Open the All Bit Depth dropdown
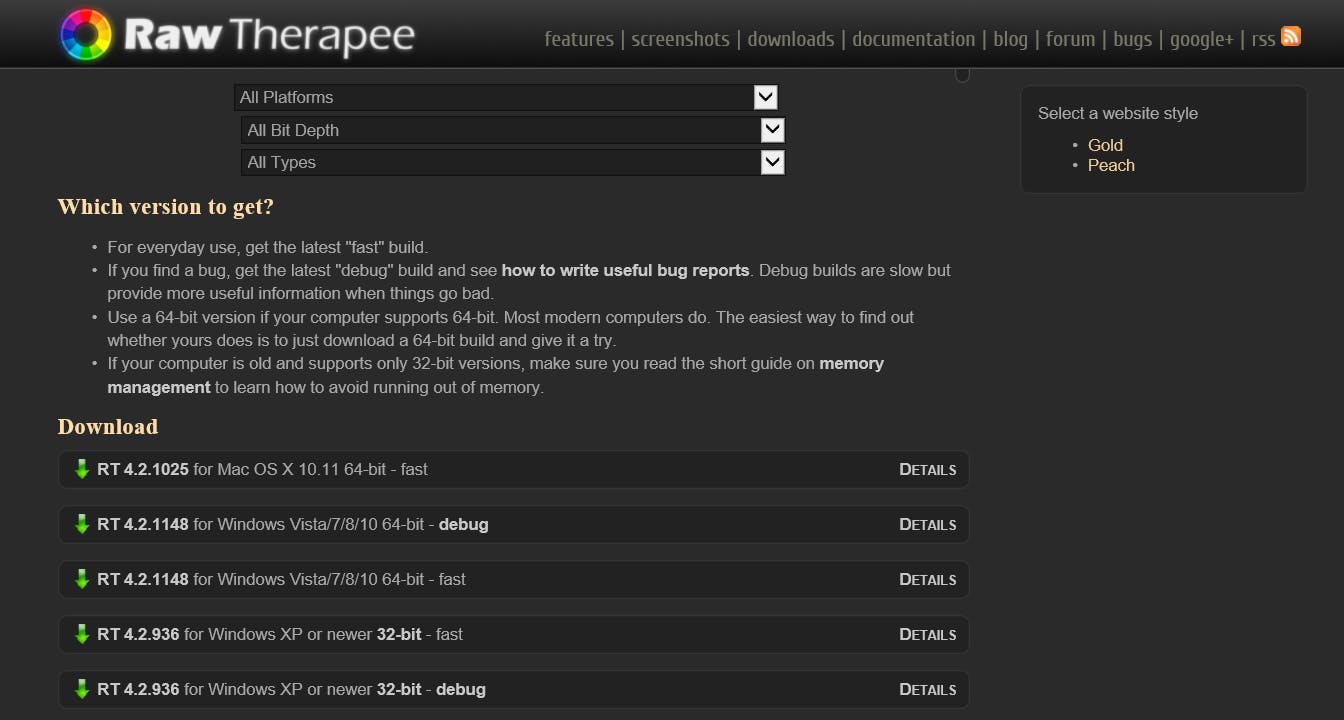1344x720 pixels. click(771, 130)
